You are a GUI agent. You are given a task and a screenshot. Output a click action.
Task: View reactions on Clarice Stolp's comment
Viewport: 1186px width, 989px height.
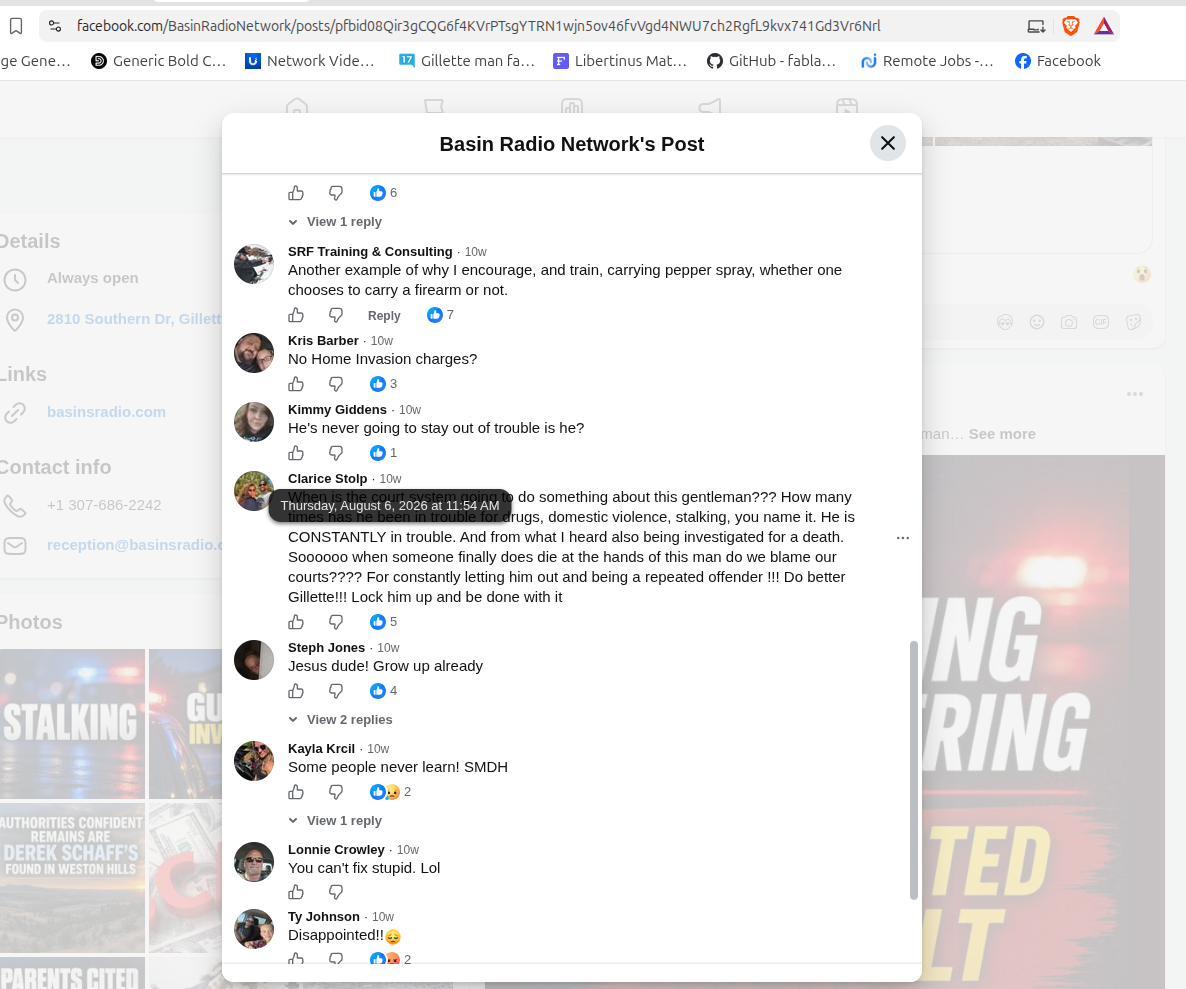(383, 622)
